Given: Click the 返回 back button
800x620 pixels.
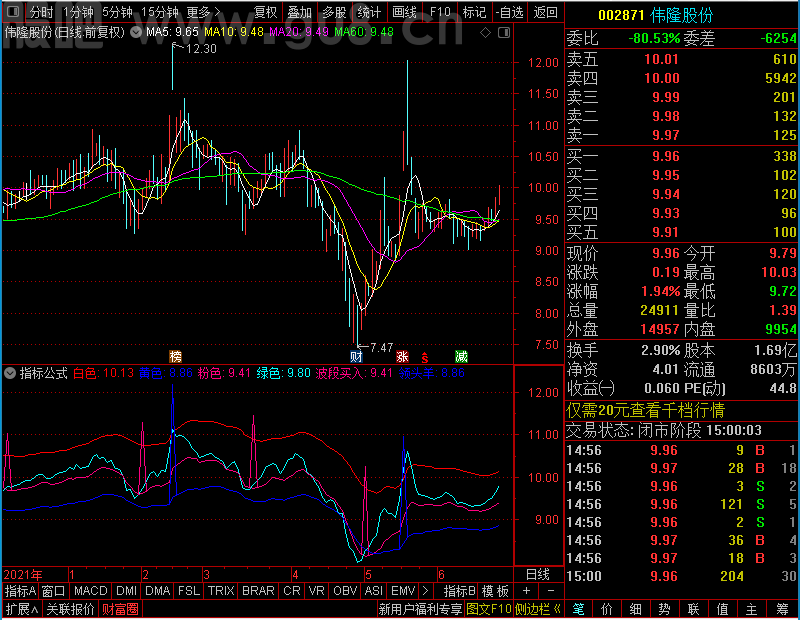Looking at the screenshot, I should pyautogui.click(x=545, y=12).
